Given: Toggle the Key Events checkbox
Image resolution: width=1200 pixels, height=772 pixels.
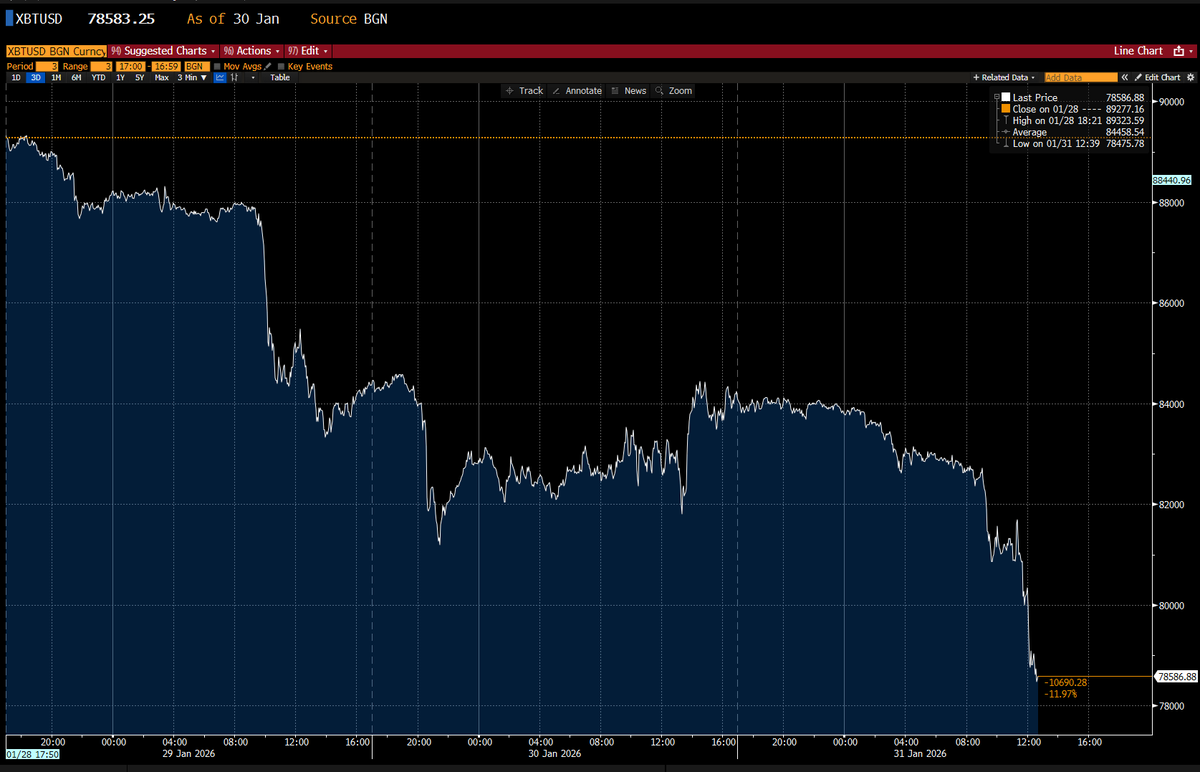Looking at the screenshot, I should pos(281,66).
